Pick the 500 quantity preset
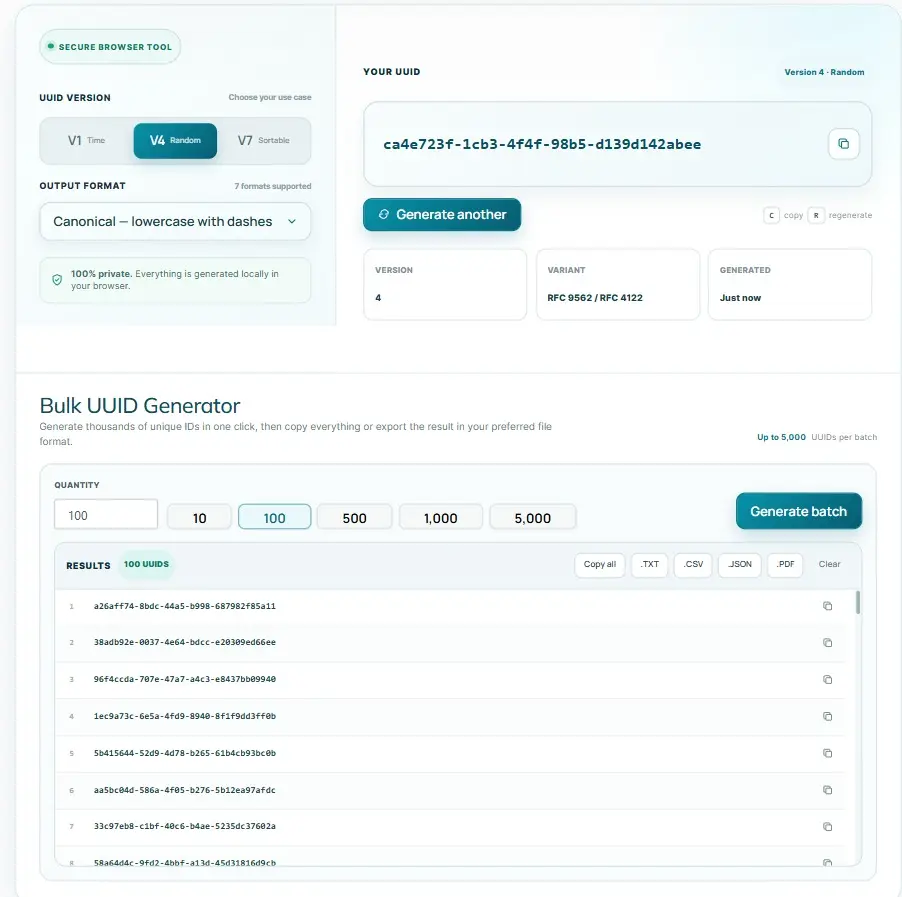Screen dimensions: 902x897 (354, 518)
